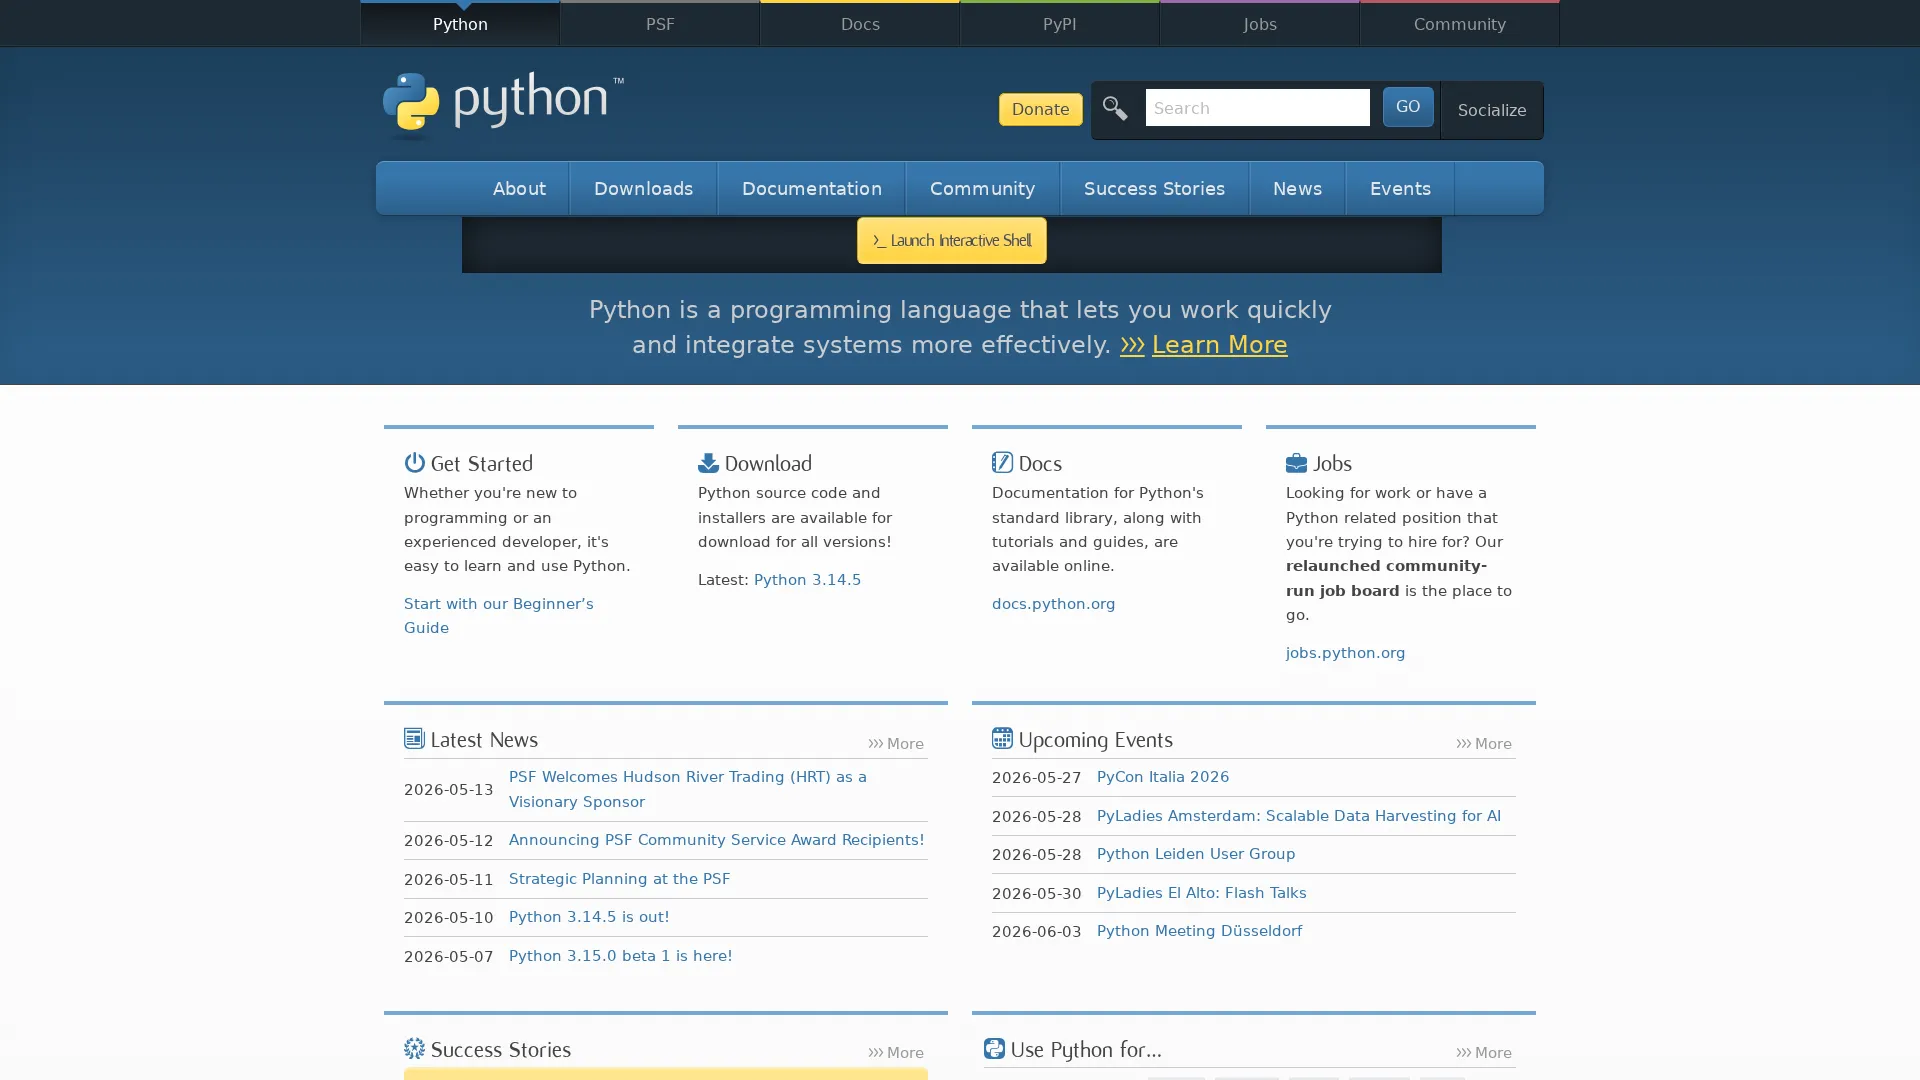The height and width of the screenshot is (1080, 1920).
Task: Click the GO search button
Action: coord(1407,106)
